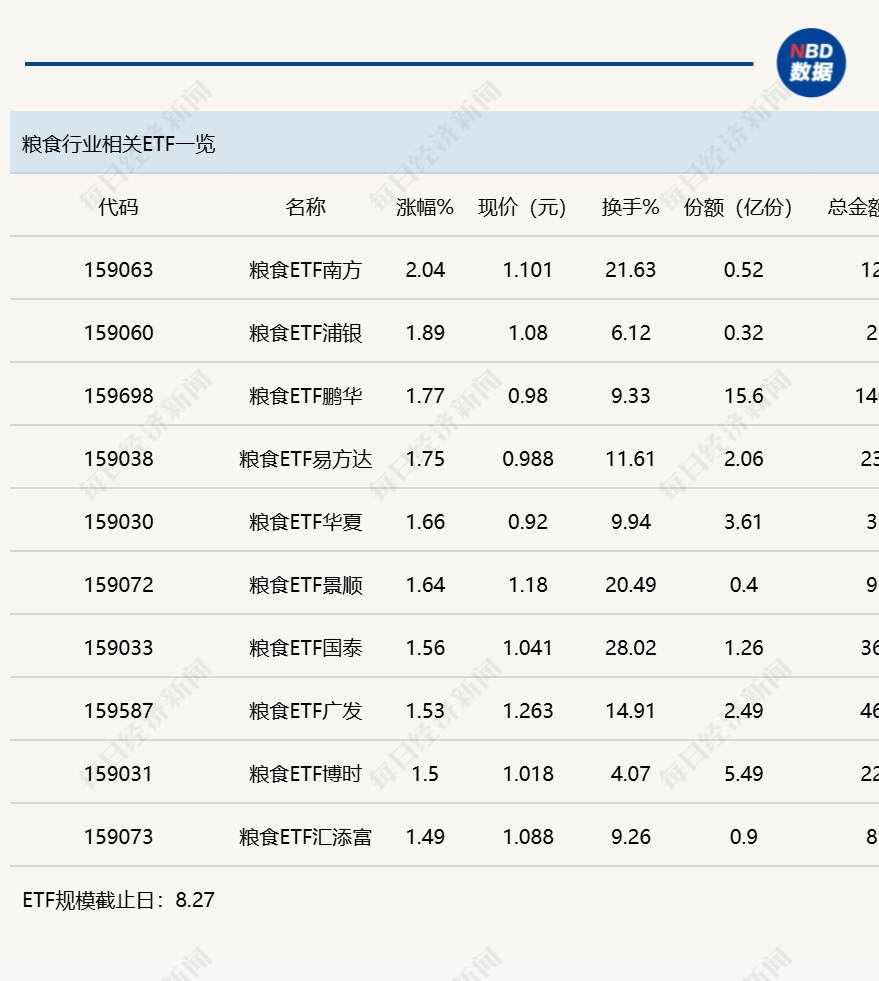Click turnover value 6.12
The image size is (879, 981).
point(631,333)
